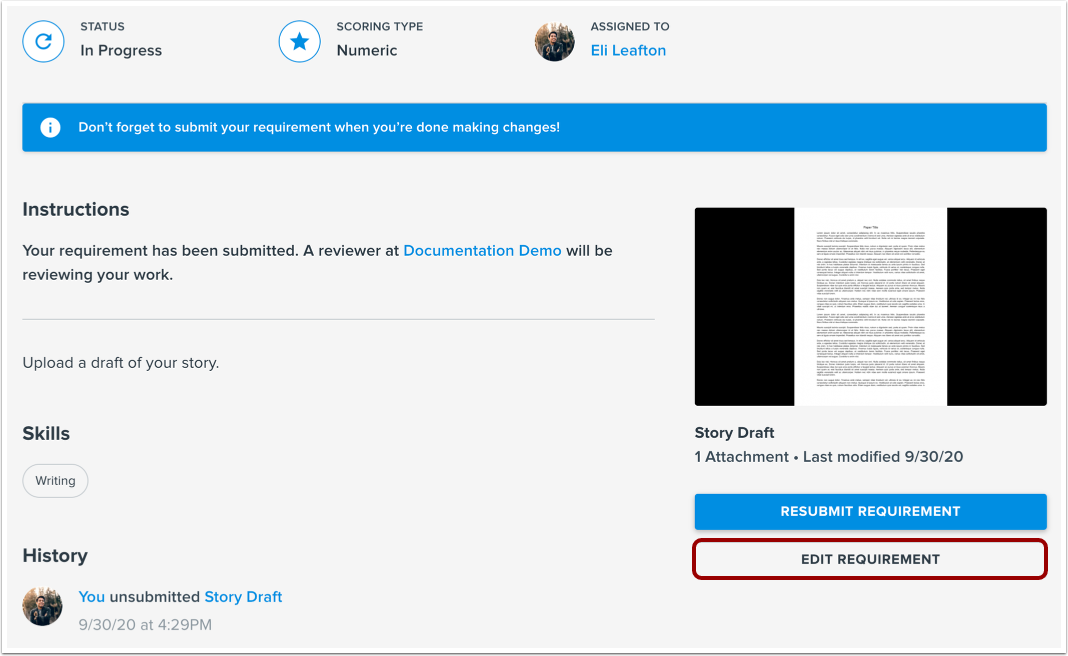Viewport: 1068px width, 656px height.
Task: Click the Resubmit Requirement button
Action: [x=869, y=511]
